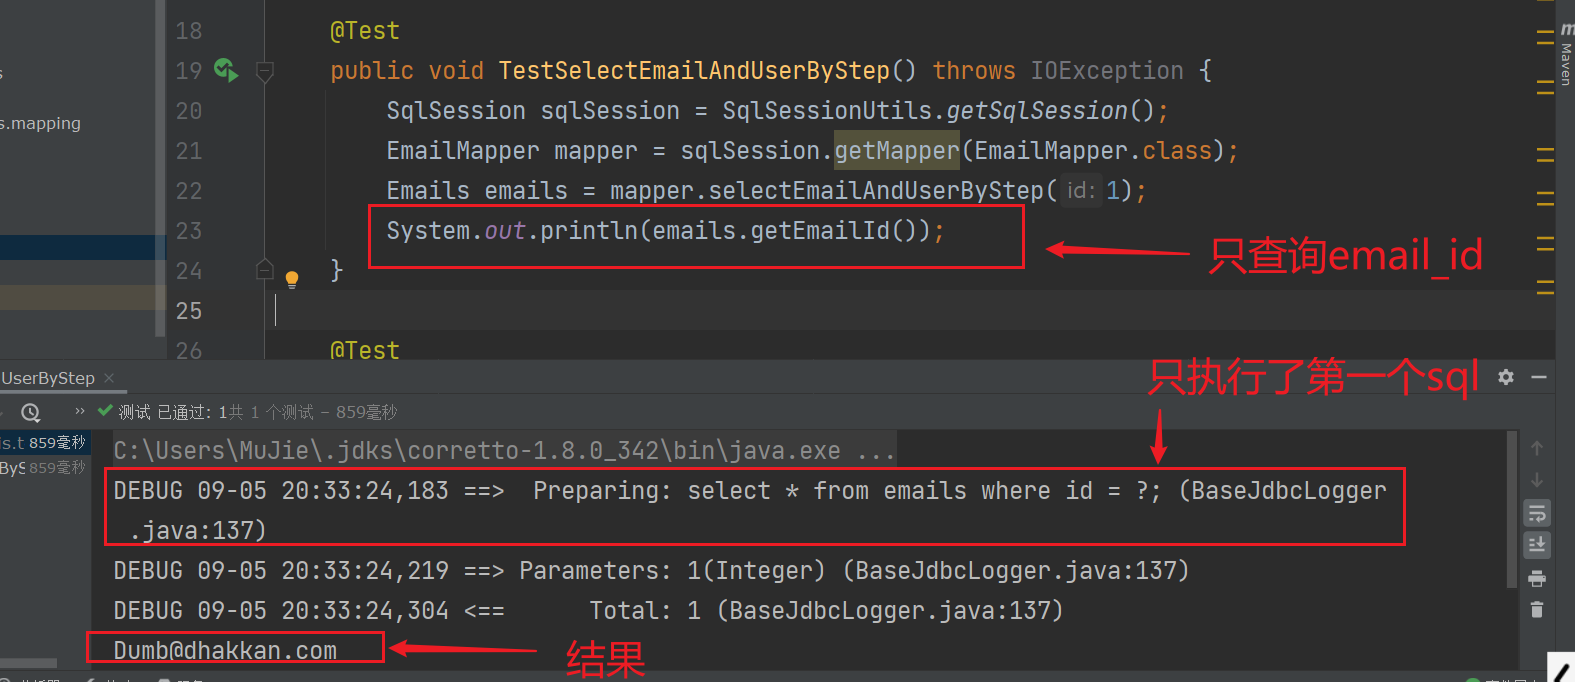This screenshot has width=1575, height=682.
Task: Click the yellow lightbulb quick-fix icon
Action: [292, 279]
